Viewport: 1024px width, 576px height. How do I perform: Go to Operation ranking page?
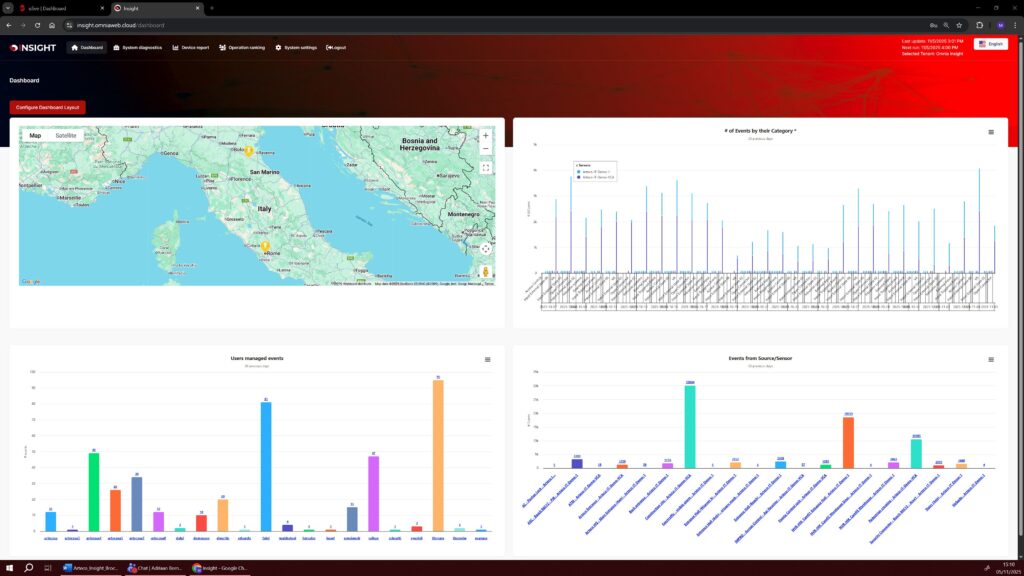point(242,47)
